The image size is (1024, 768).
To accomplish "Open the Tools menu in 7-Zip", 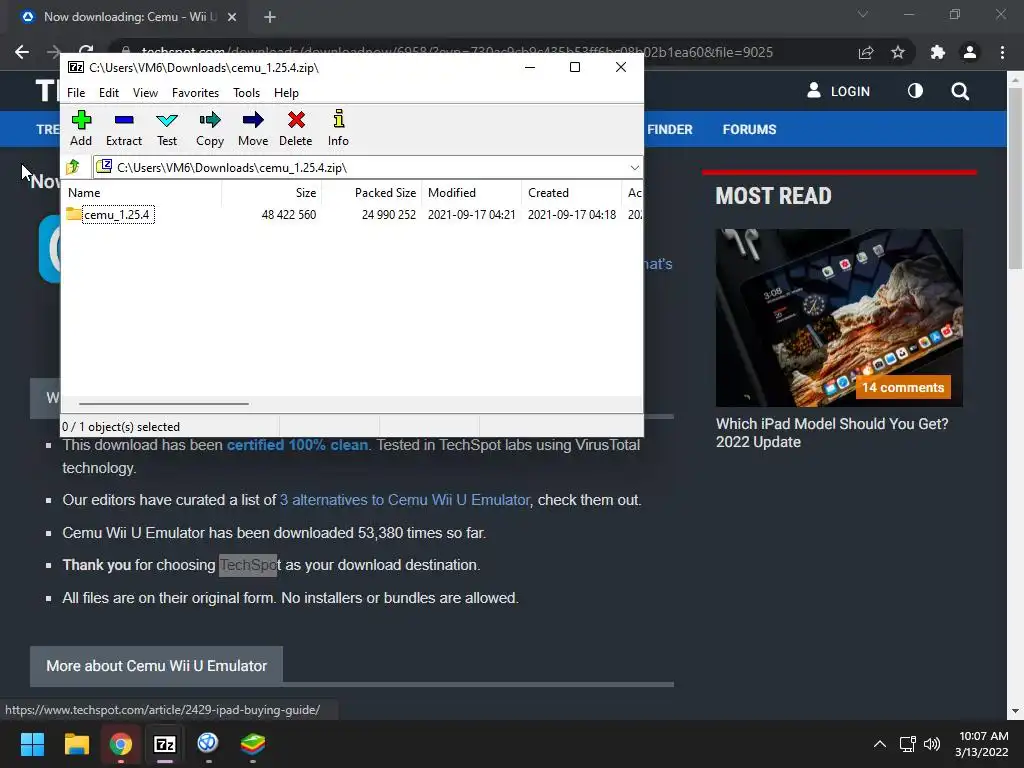I will pos(246,93).
